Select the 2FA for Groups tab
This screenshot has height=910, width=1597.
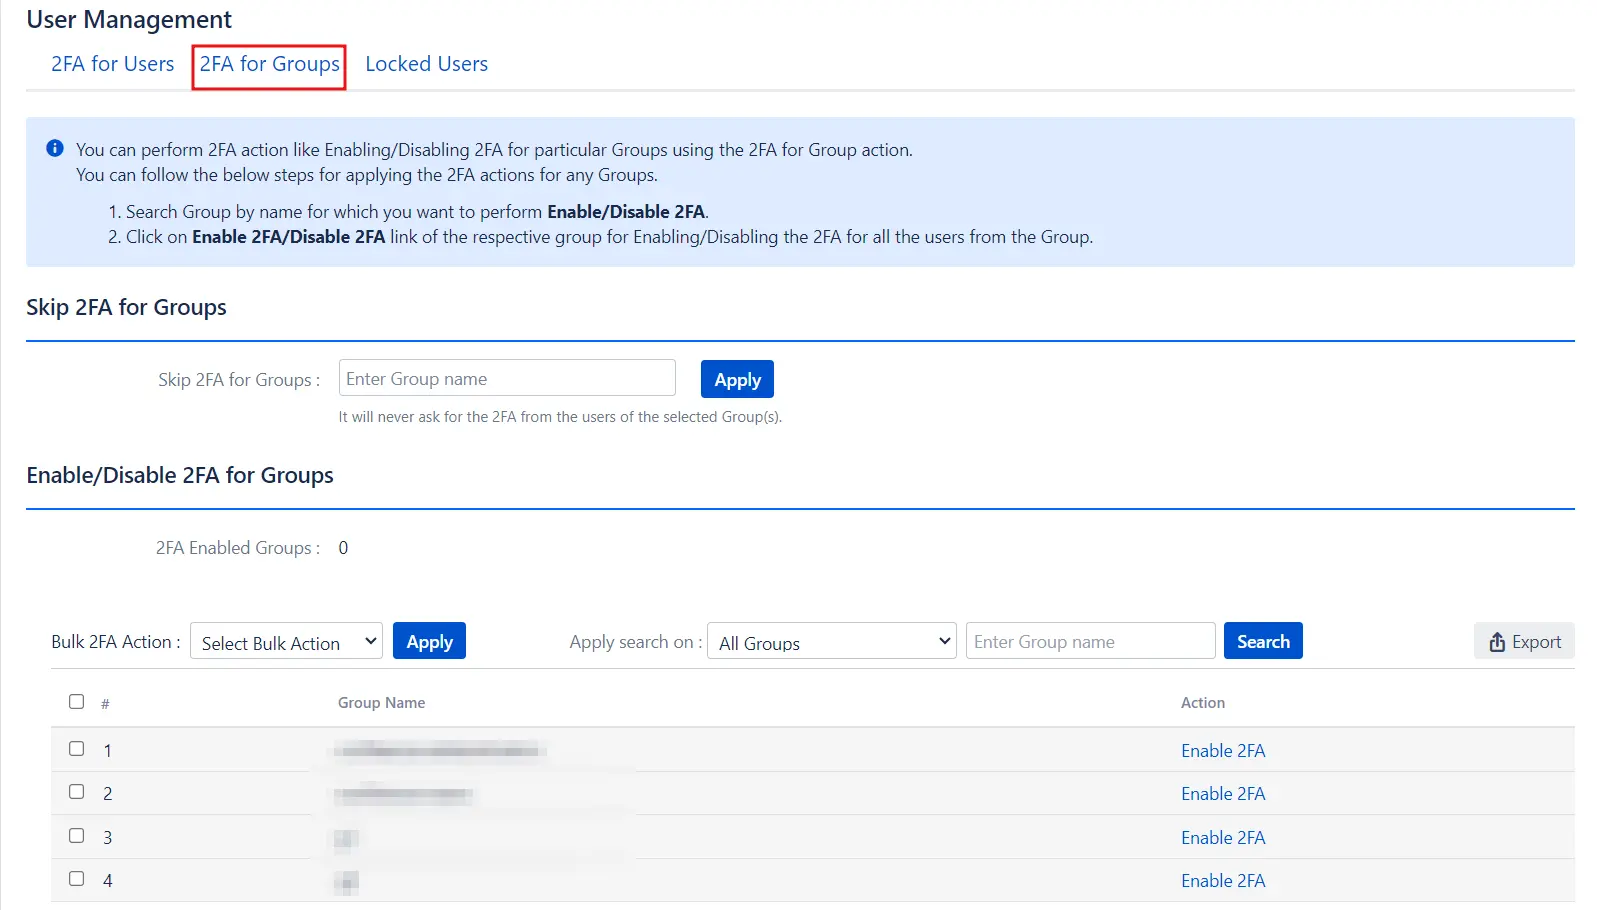click(269, 64)
